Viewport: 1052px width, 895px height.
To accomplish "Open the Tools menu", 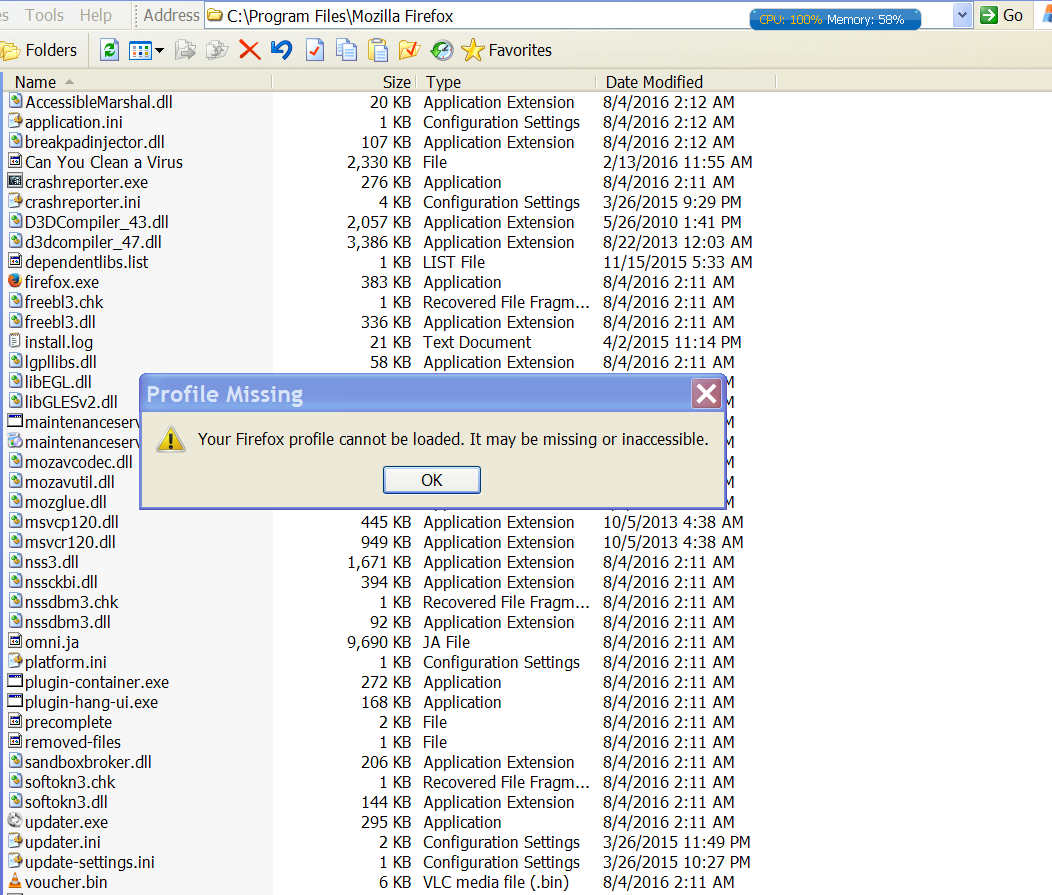I will click(x=44, y=15).
